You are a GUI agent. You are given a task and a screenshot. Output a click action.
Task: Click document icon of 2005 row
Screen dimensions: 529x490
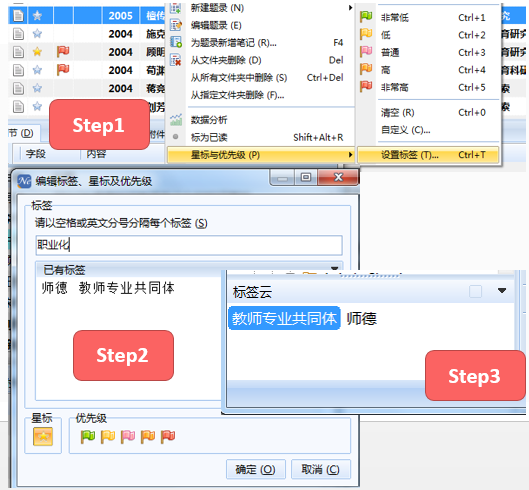tap(18, 16)
